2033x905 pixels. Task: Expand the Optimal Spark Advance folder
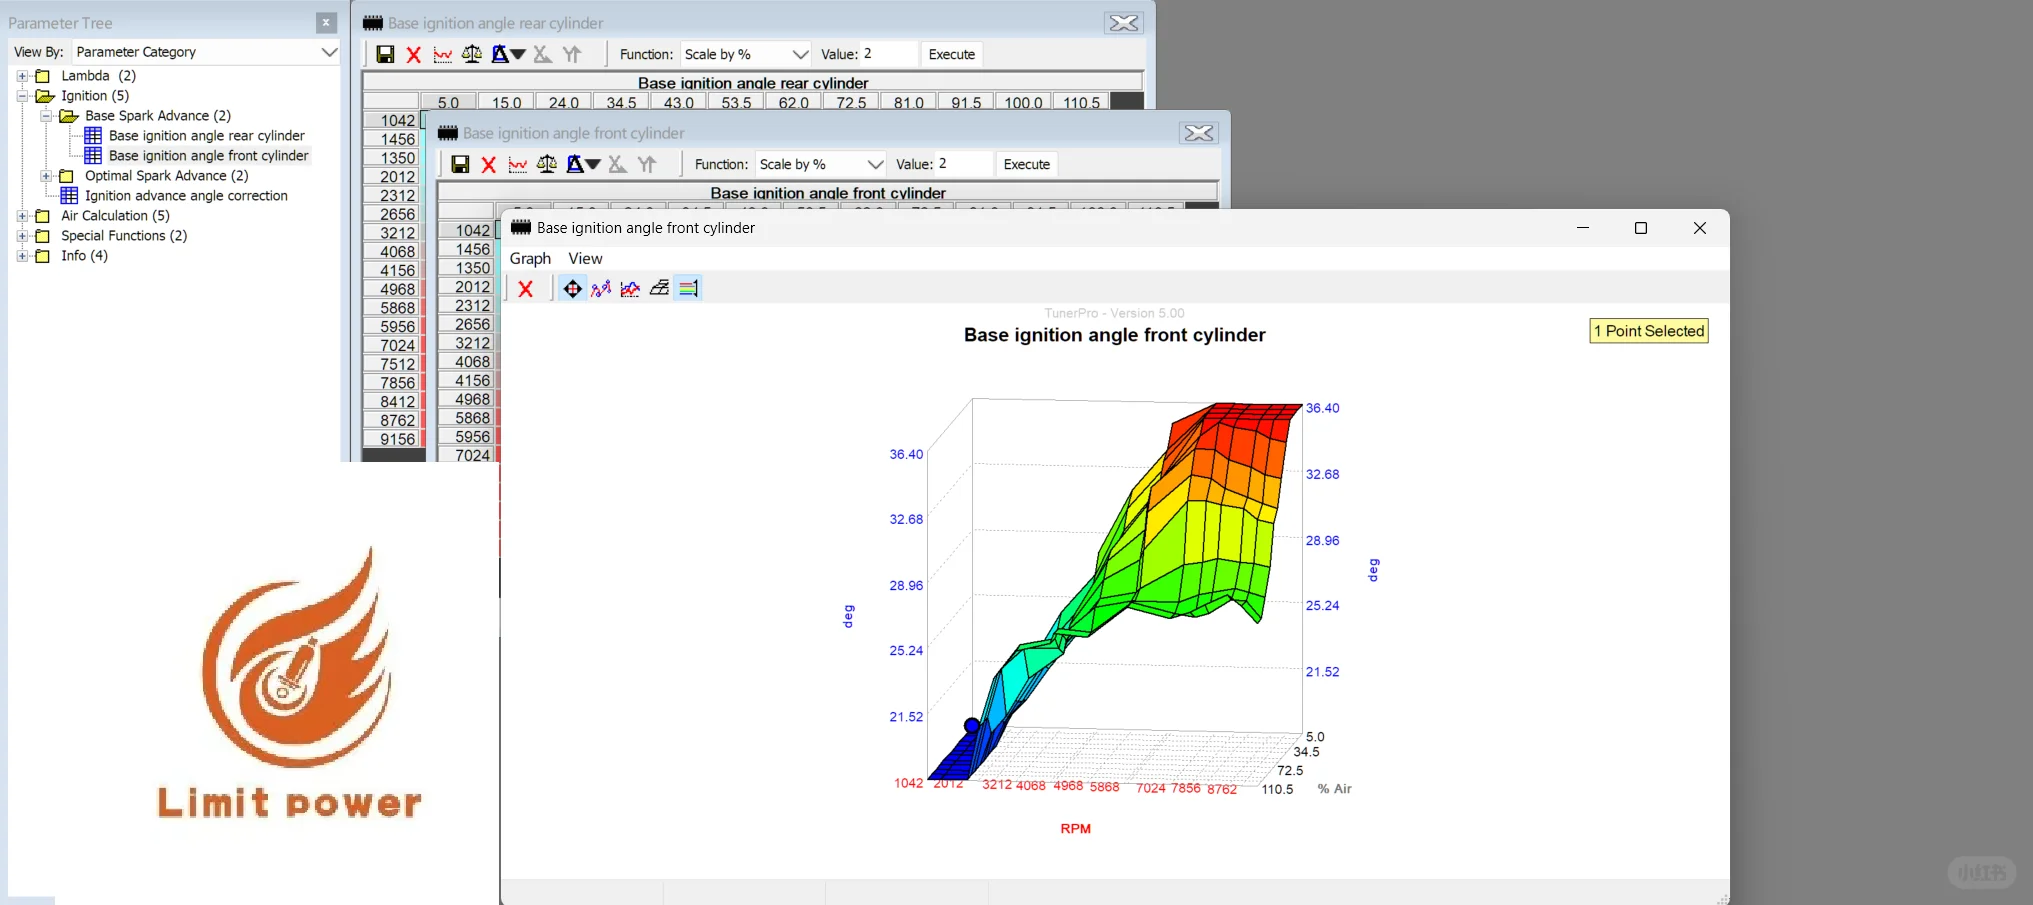pos(46,176)
